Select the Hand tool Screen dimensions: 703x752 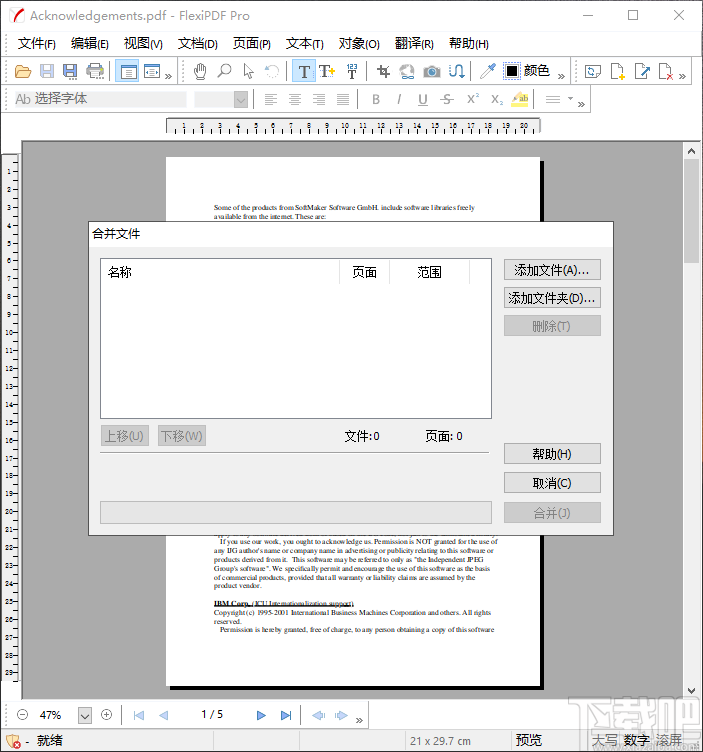pyautogui.click(x=200, y=72)
